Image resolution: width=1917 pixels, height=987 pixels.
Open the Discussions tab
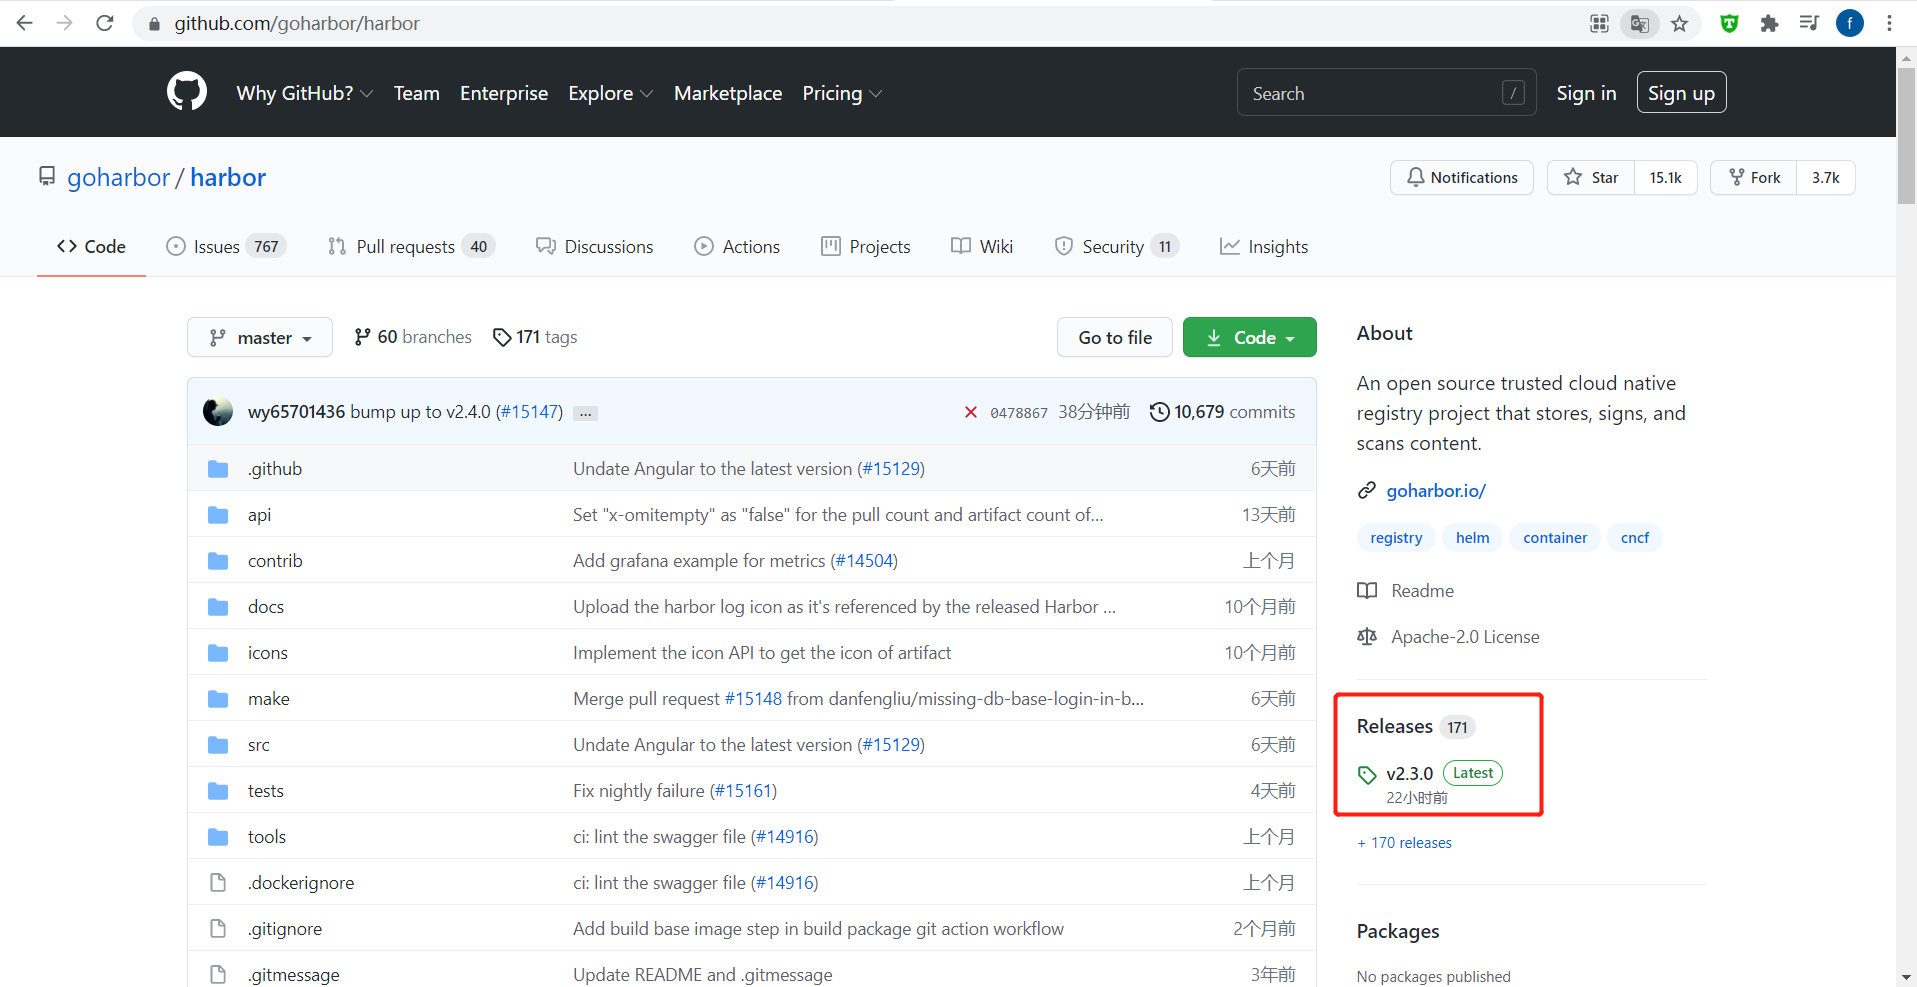pos(595,246)
